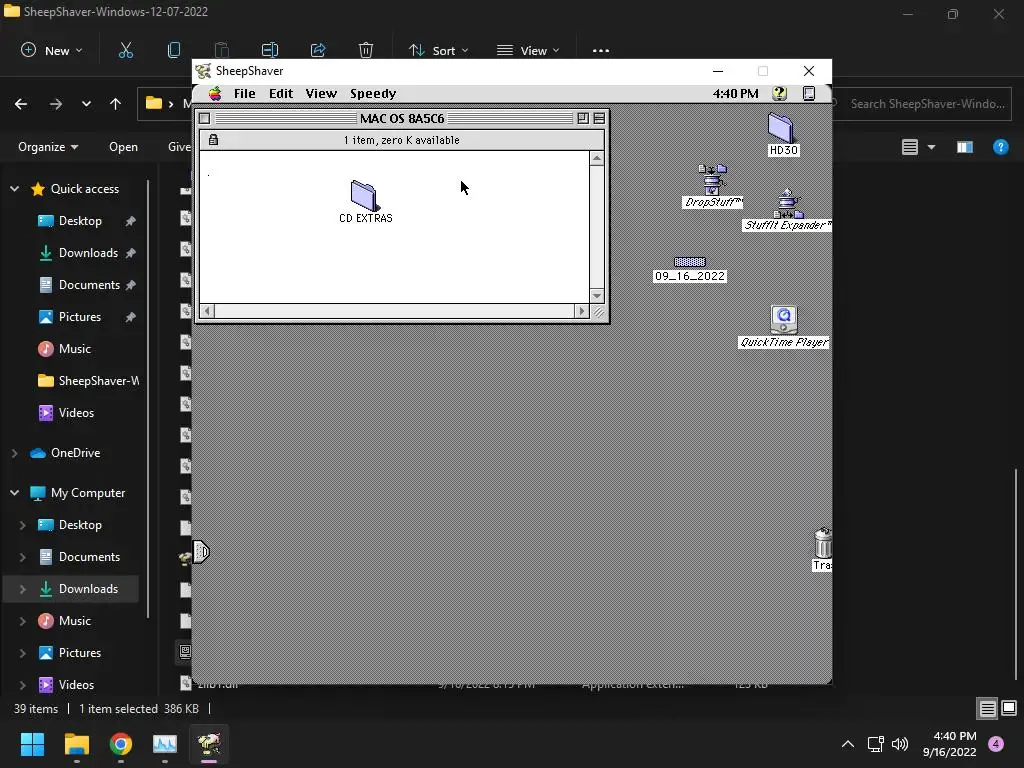Show hidden system tray icons

click(848, 744)
